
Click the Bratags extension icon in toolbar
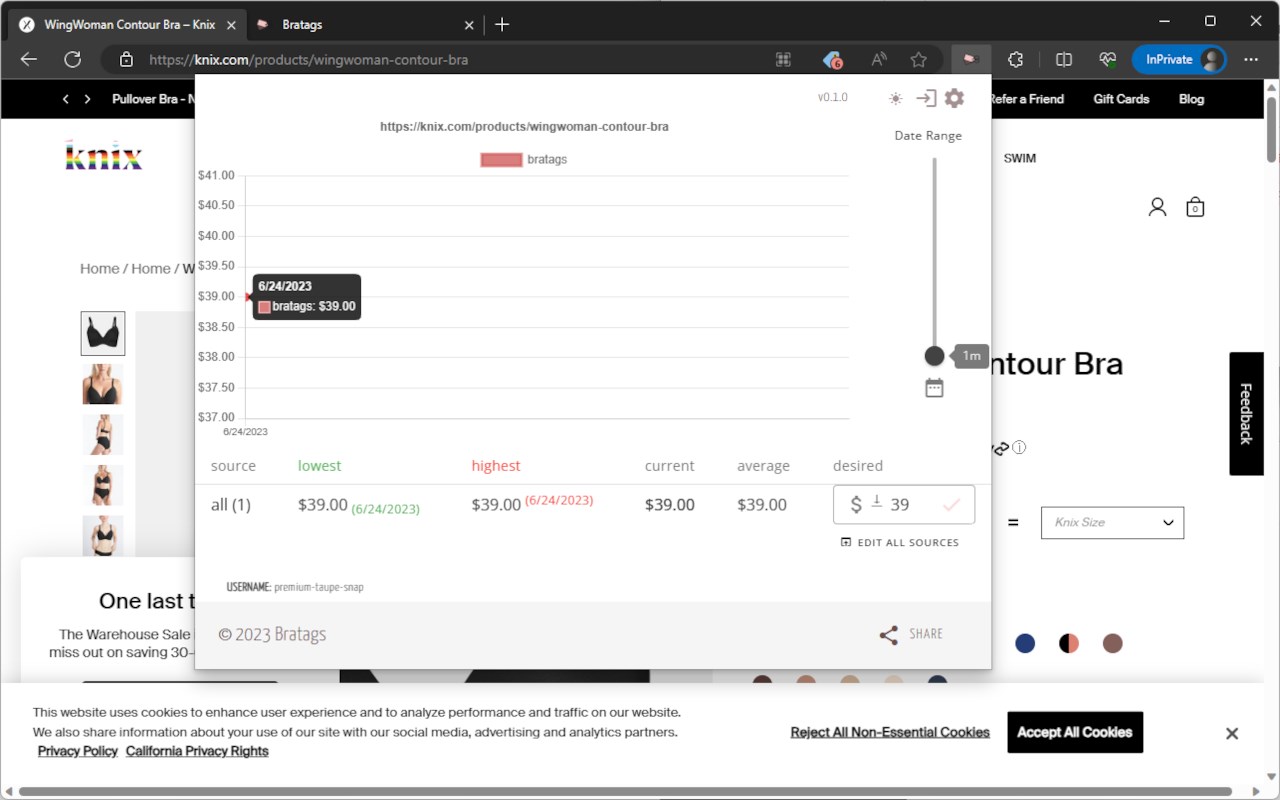coord(969,59)
